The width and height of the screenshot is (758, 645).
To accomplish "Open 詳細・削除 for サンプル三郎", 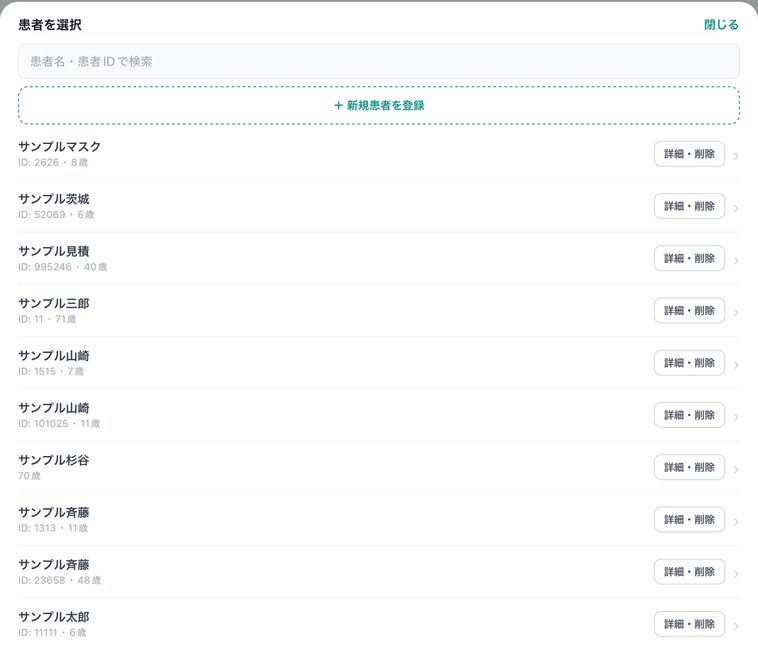I will click(689, 310).
